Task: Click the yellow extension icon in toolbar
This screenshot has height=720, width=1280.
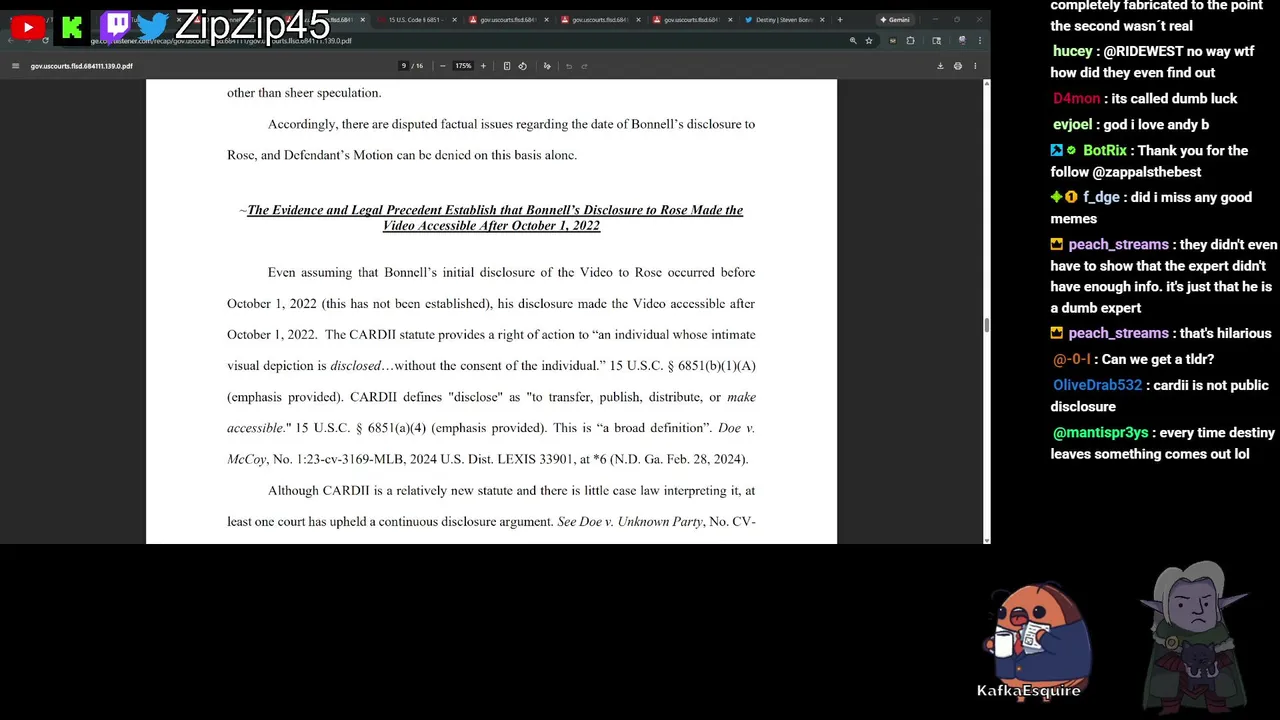Action: pyautogui.click(x=892, y=41)
